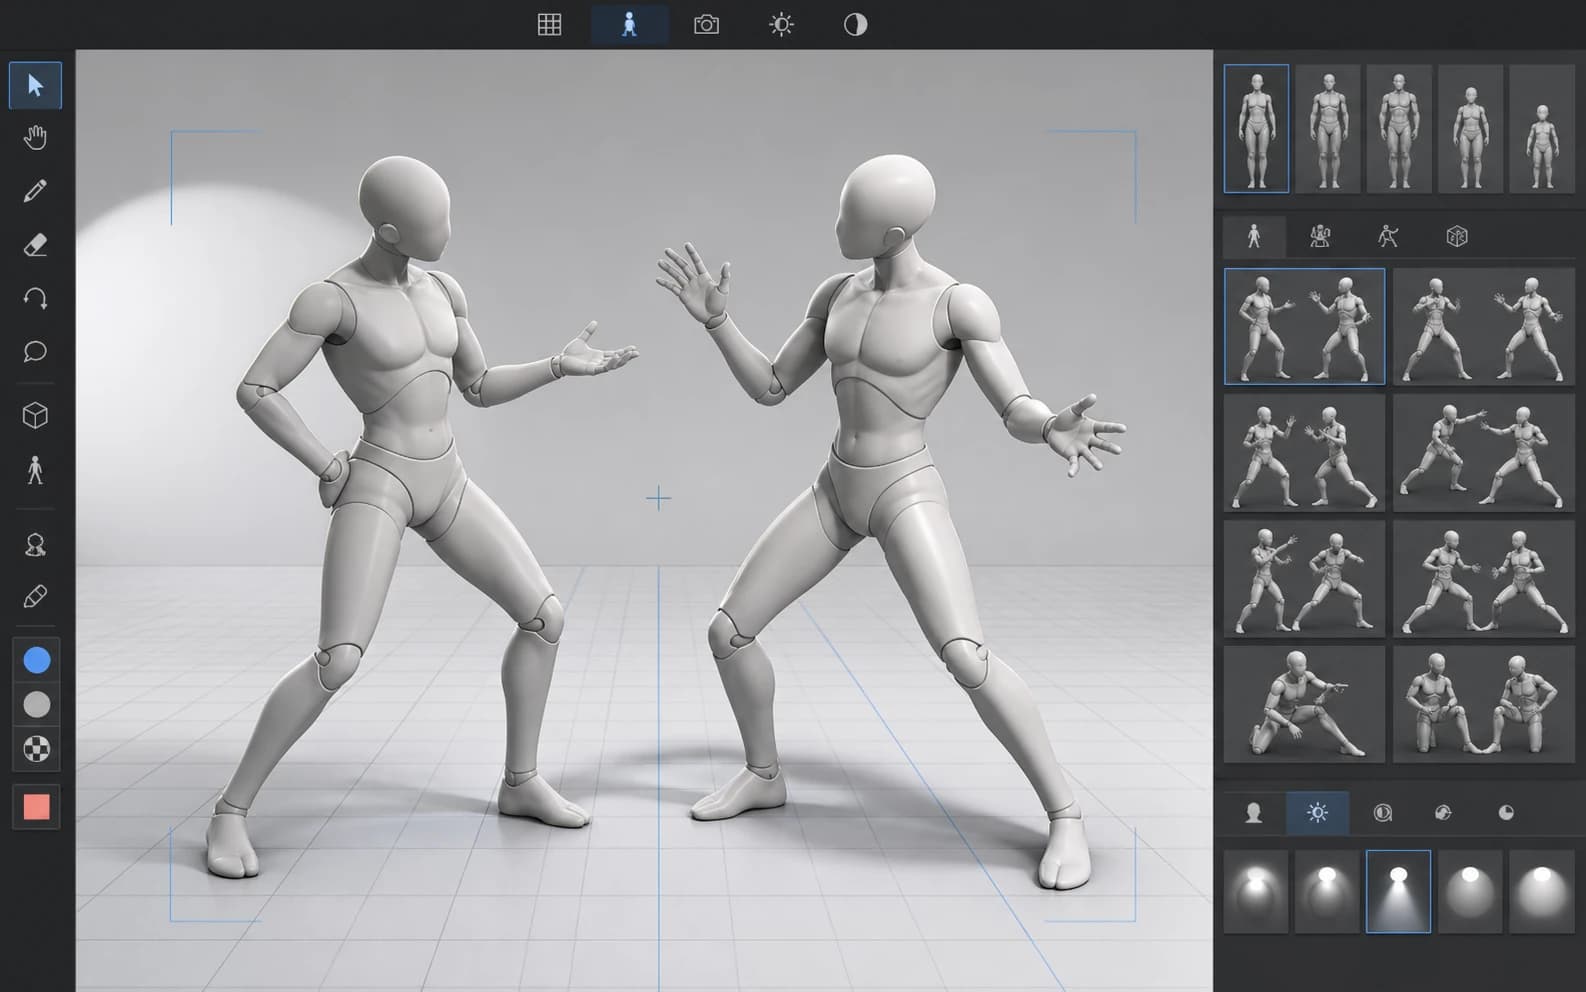Select the eraser tool
1586x992 pixels.
[35, 244]
